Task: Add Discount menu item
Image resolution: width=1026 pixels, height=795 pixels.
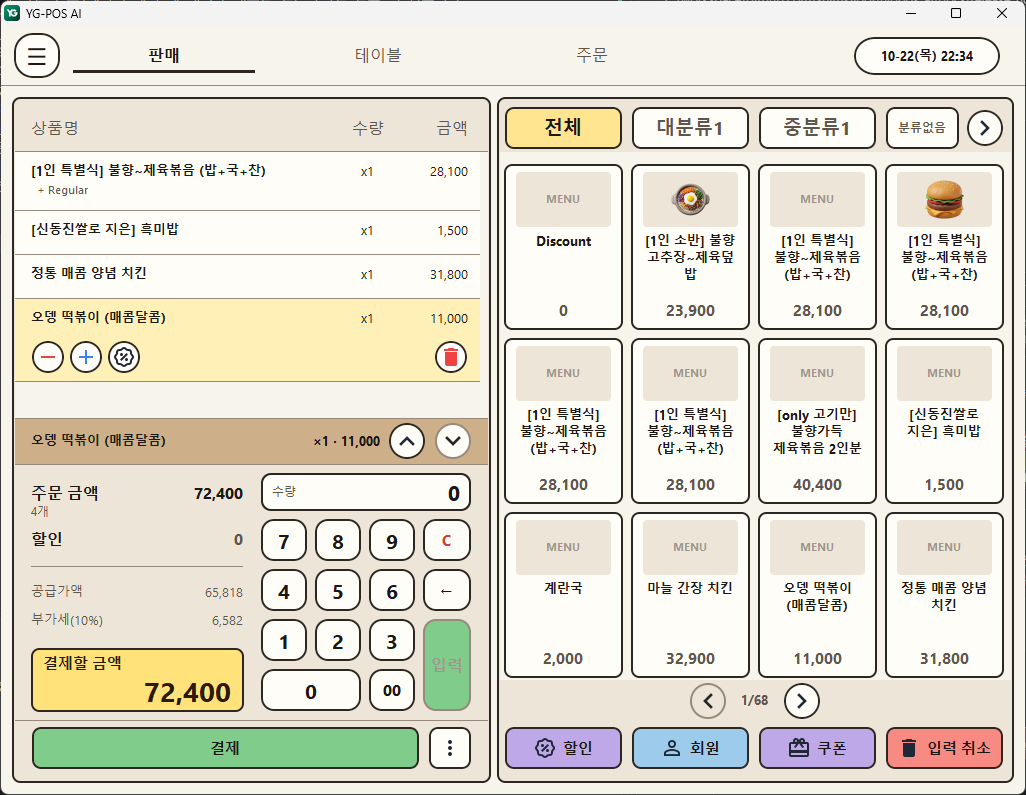Action: point(563,247)
